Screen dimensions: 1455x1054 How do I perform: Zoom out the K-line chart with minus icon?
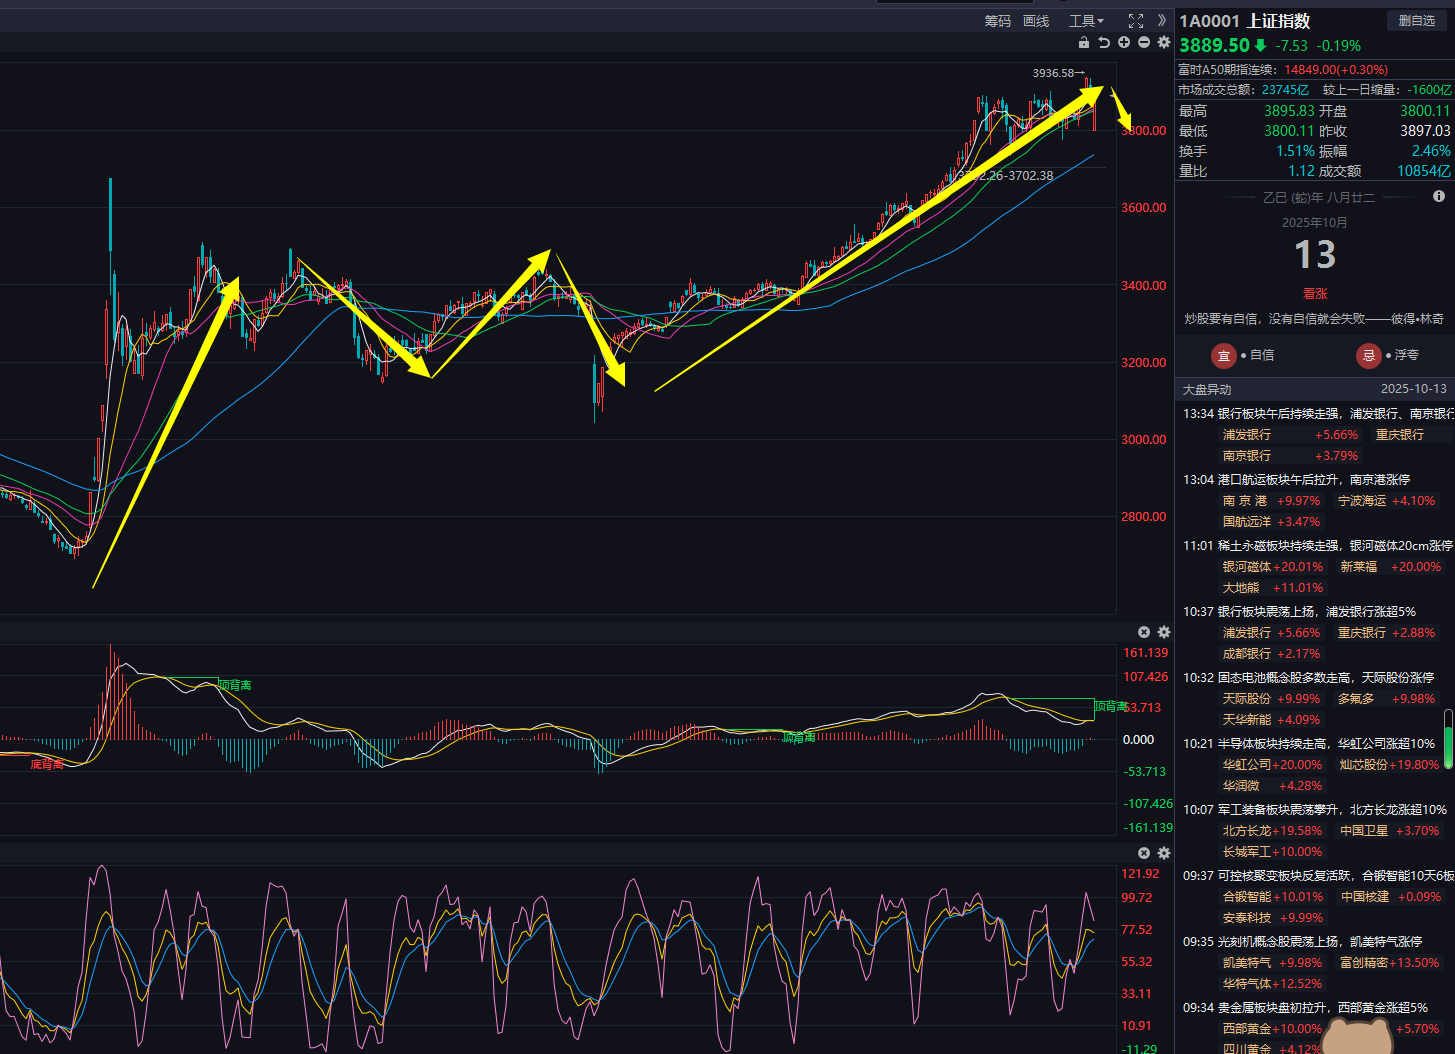1144,42
